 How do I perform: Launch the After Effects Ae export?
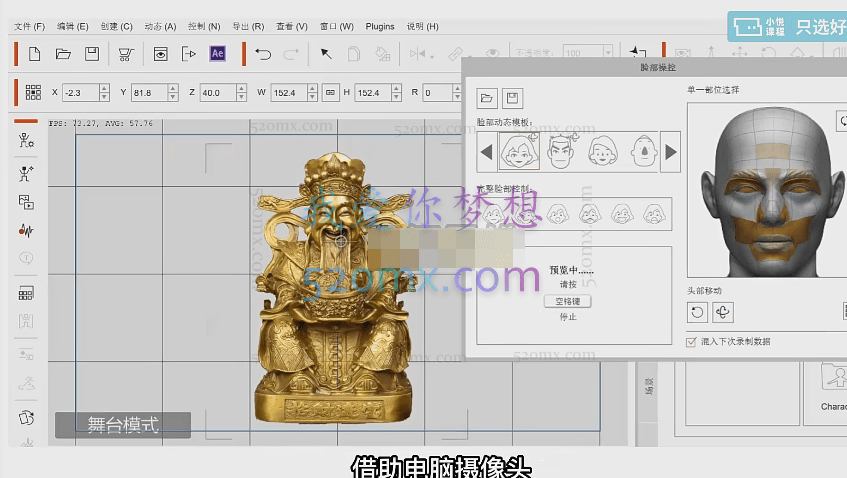[x=218, y=53]
